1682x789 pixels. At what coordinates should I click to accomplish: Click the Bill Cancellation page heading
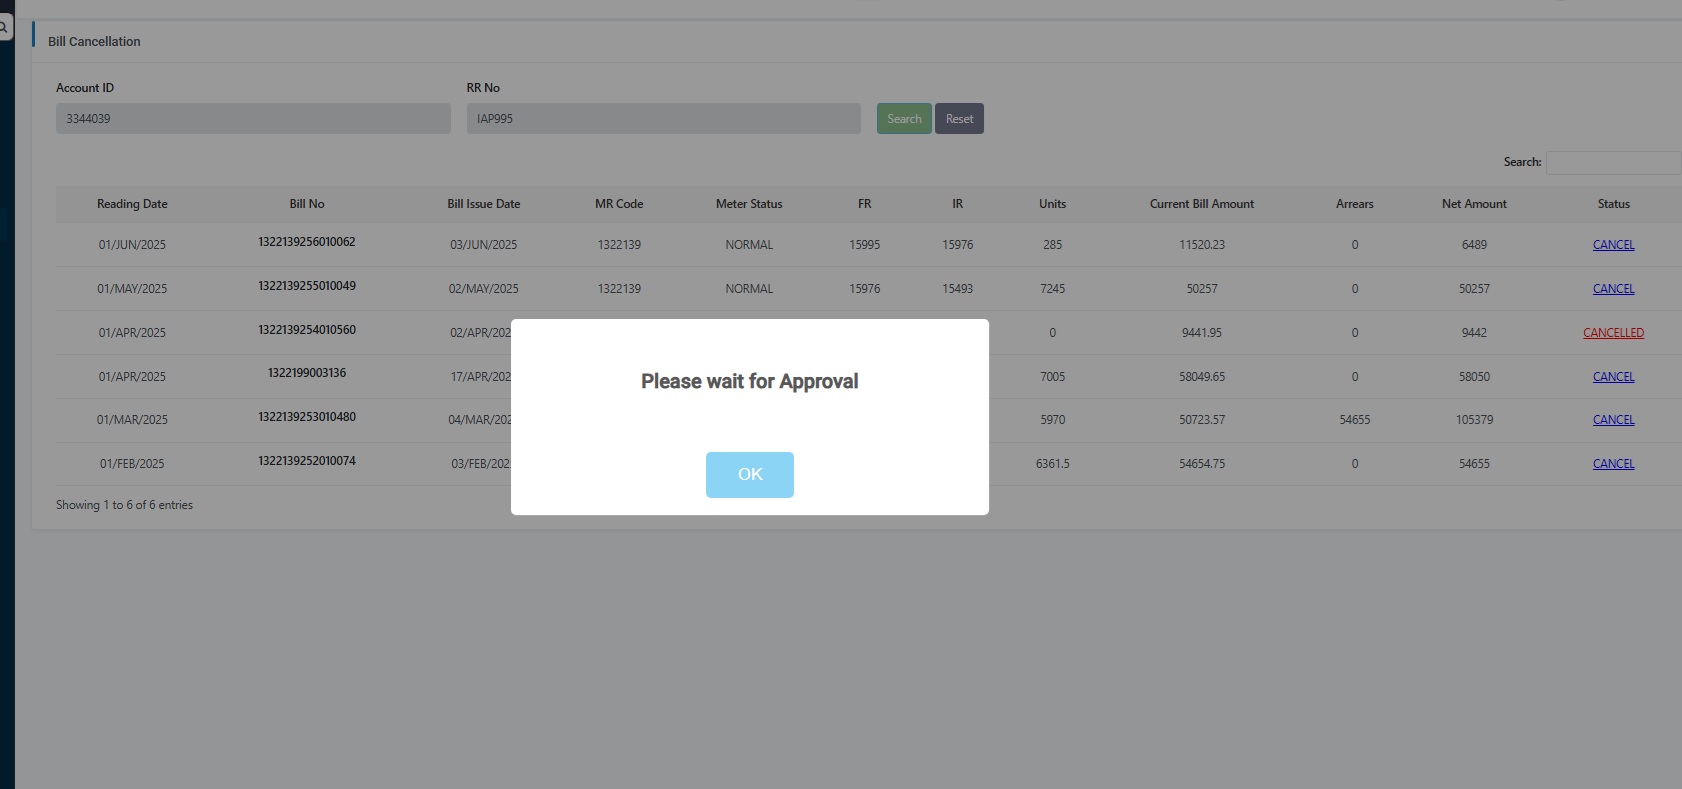tap(94, 42)
